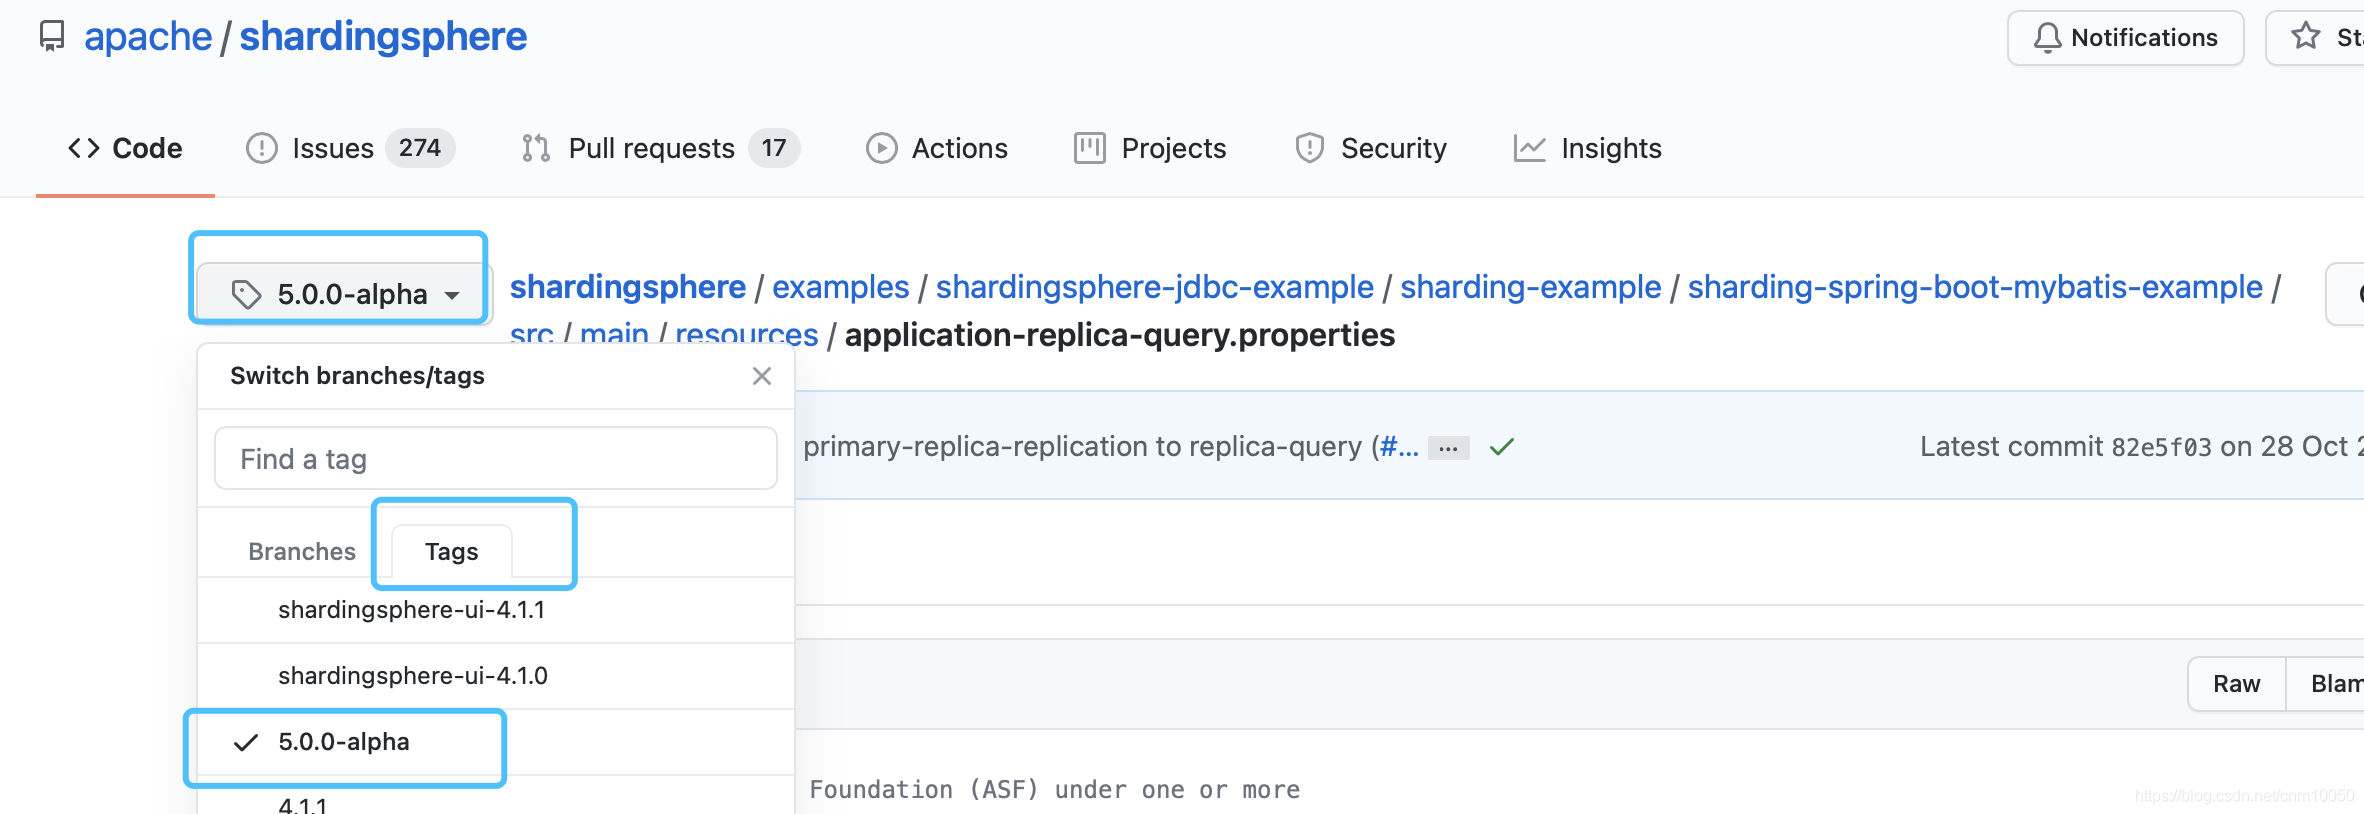Click the Notifications bell button

[x=2126, y=38]
